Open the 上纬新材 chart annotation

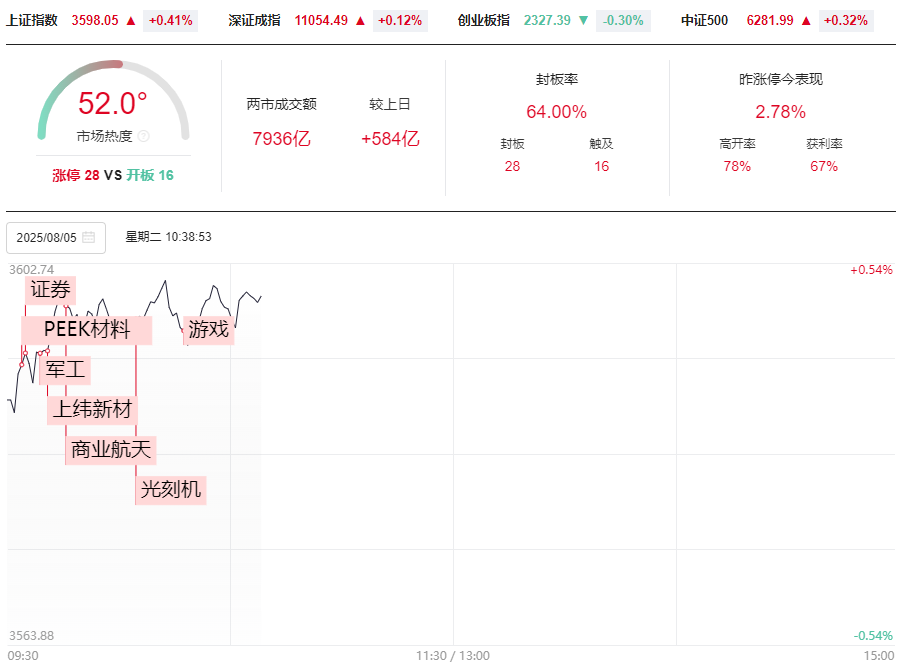[92, 410]
